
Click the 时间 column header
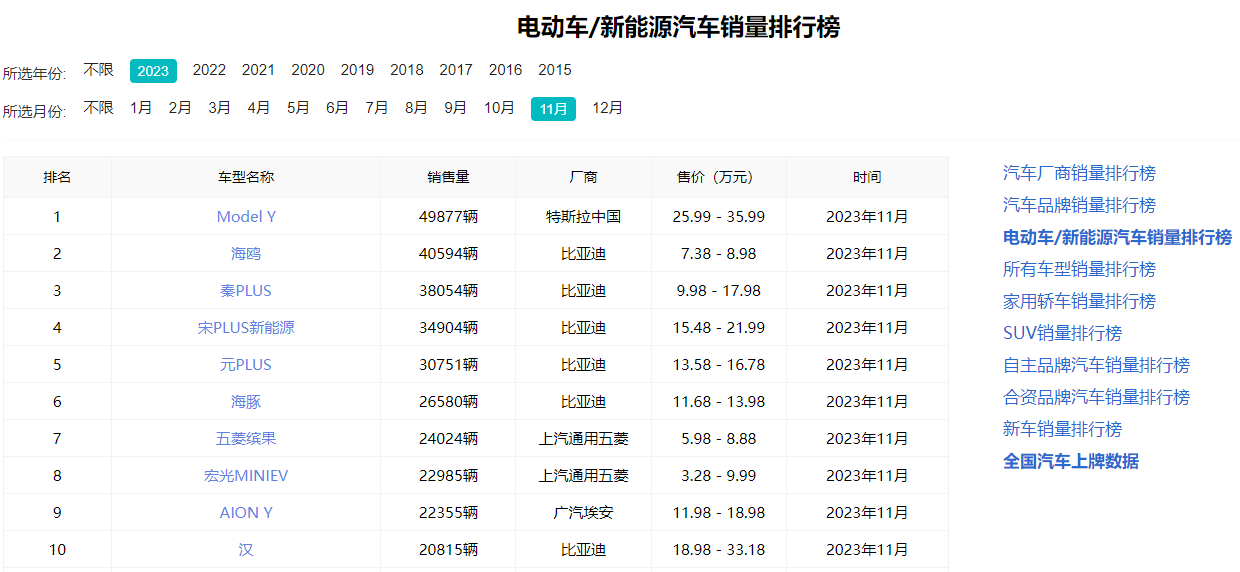pyautogui.click(x=867, y=177)
